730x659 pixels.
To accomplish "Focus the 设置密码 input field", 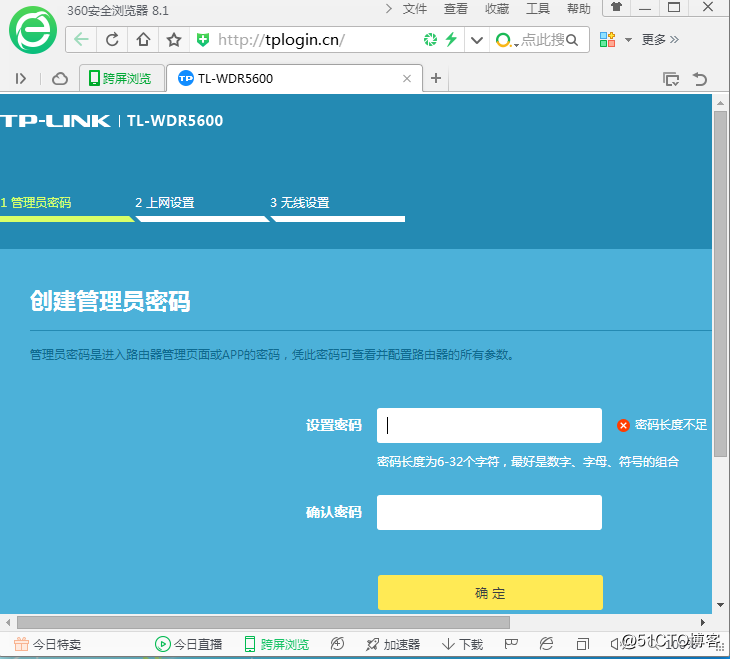I will pos(489,425).
